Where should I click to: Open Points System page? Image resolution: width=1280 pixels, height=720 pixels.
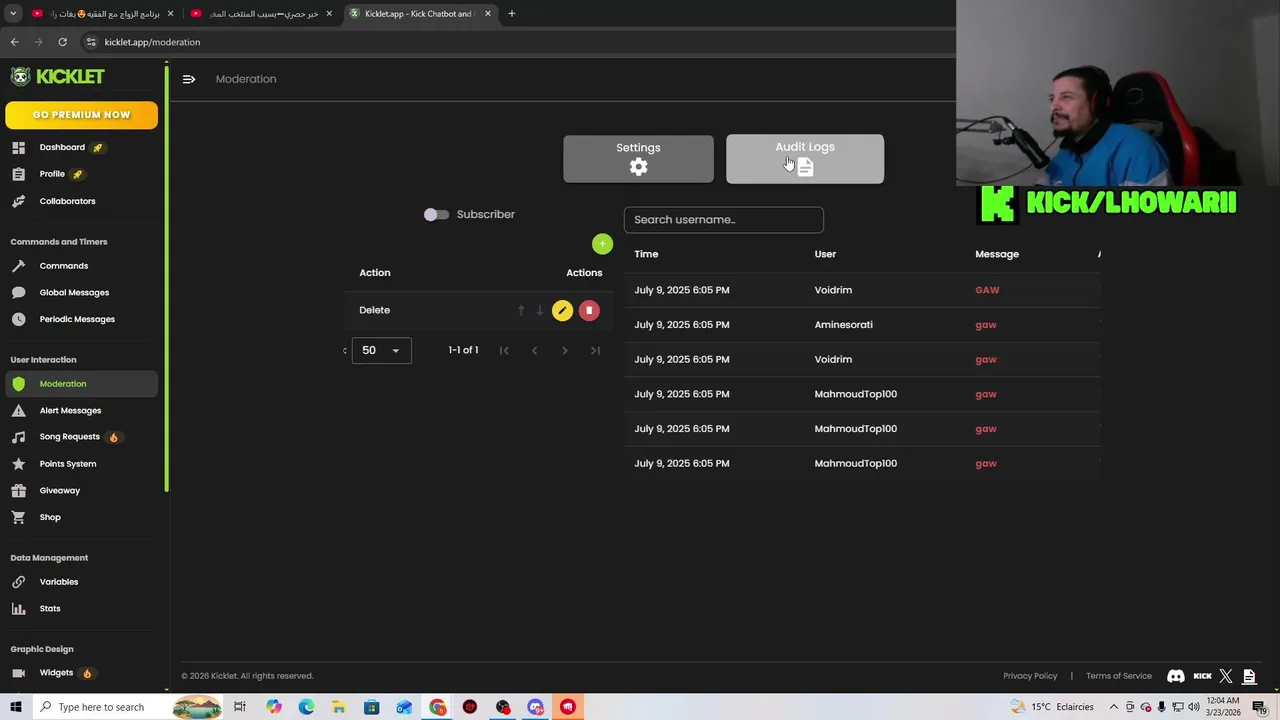(x=68, y=464)
